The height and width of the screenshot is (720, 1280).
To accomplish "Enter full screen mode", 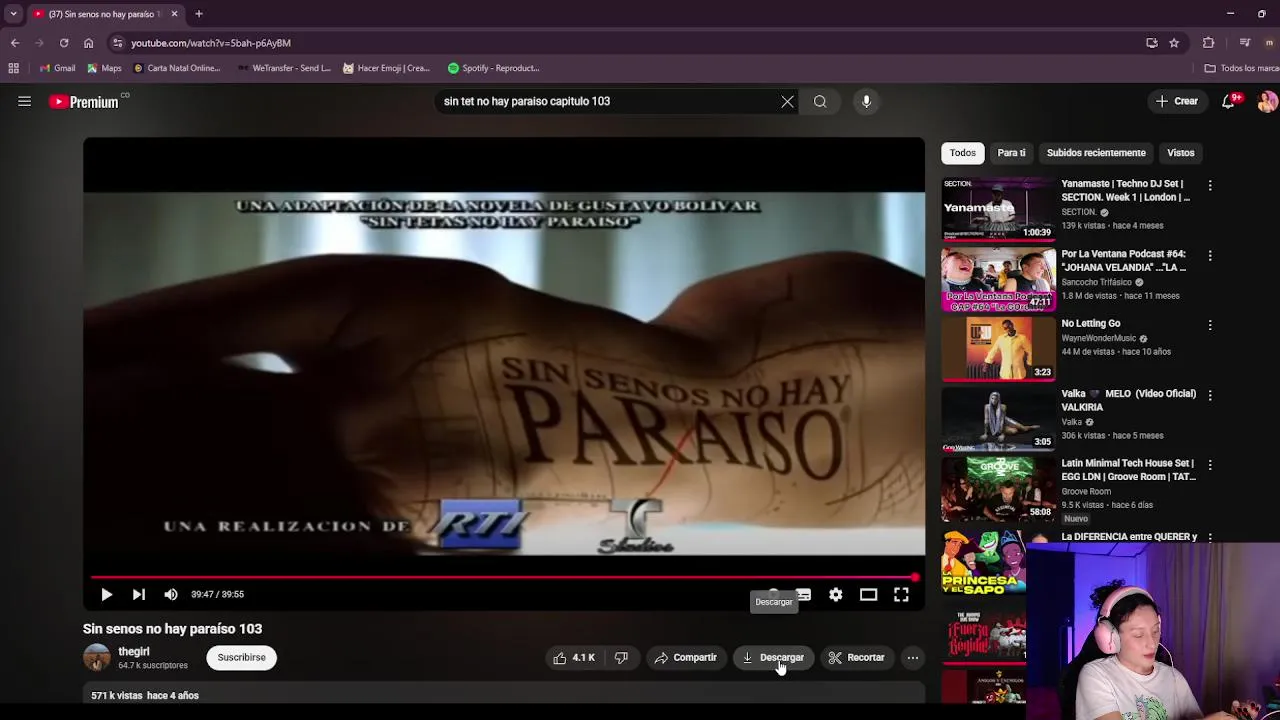I will [x=901, y=594].
